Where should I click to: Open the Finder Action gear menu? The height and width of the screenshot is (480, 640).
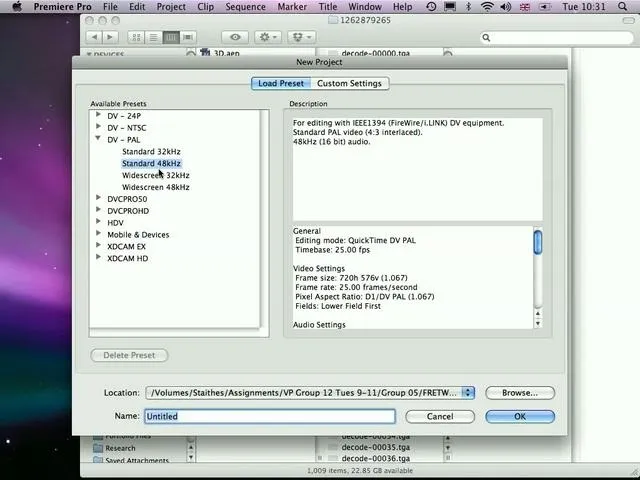coord(268,38)
